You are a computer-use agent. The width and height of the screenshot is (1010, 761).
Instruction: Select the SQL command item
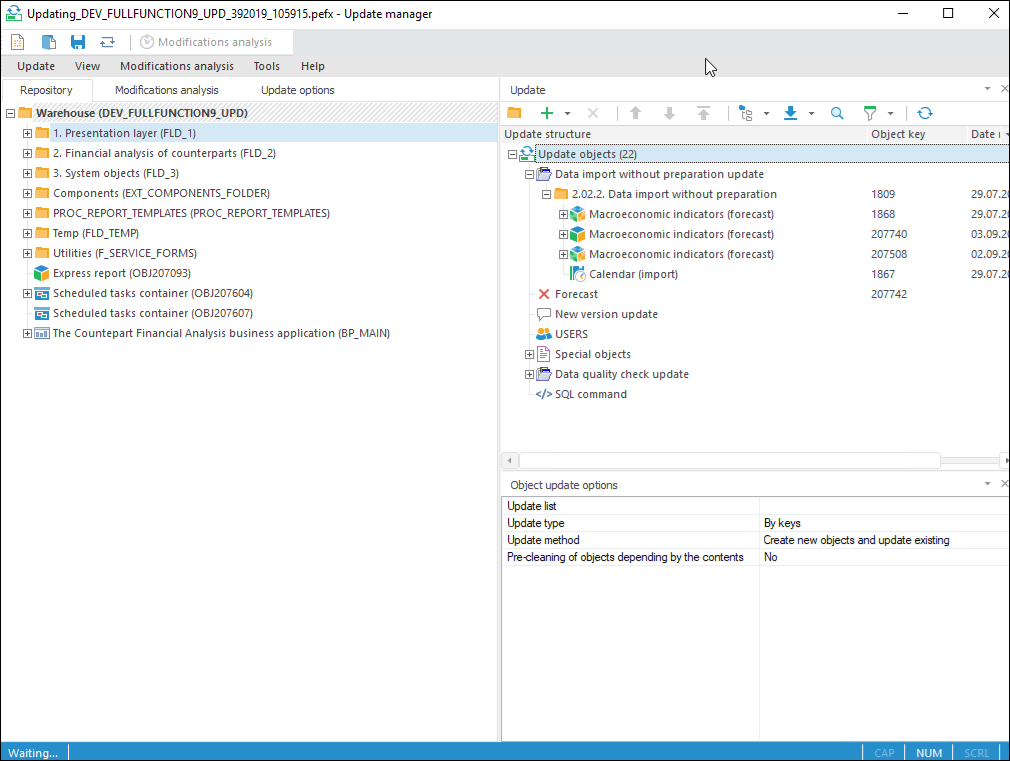click(x=590, y=394)
